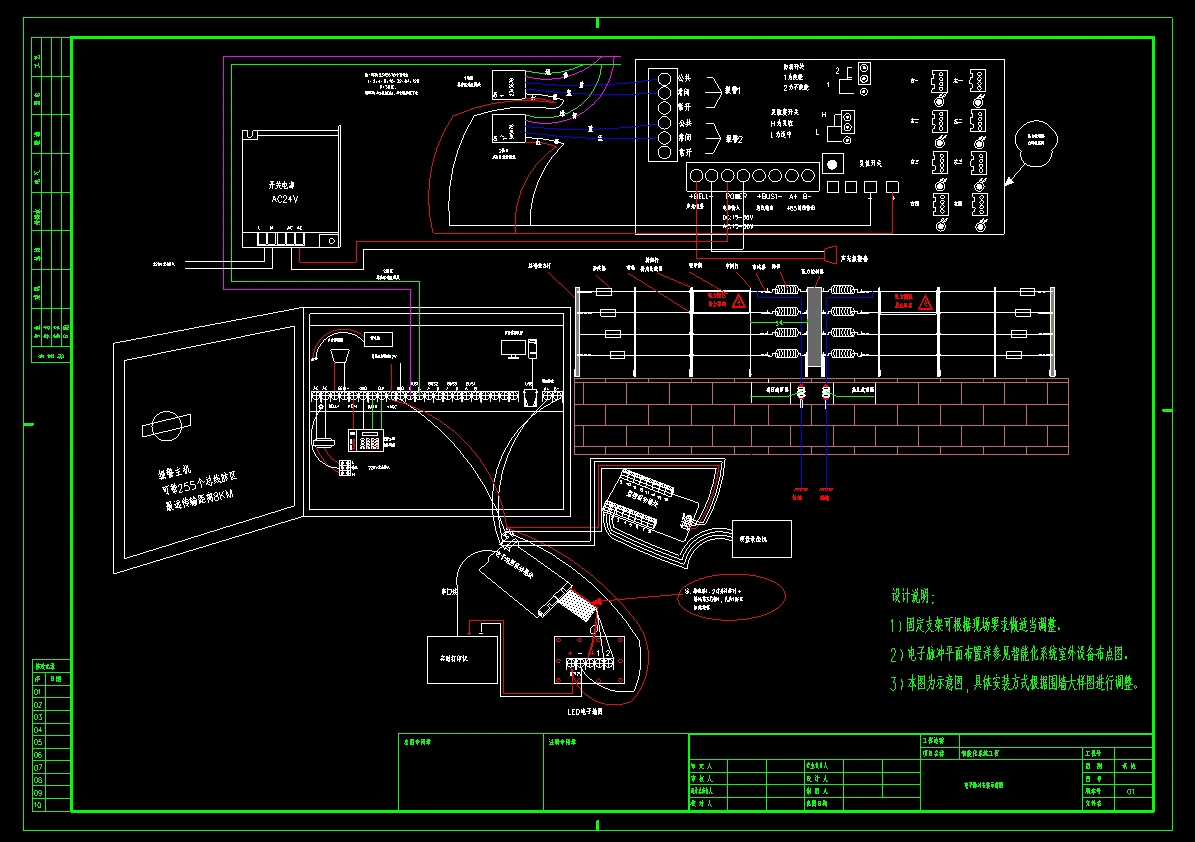Select the 'POWER' terminal label
Viewport: 1195px width, 842px height.
tap(735, 197)
